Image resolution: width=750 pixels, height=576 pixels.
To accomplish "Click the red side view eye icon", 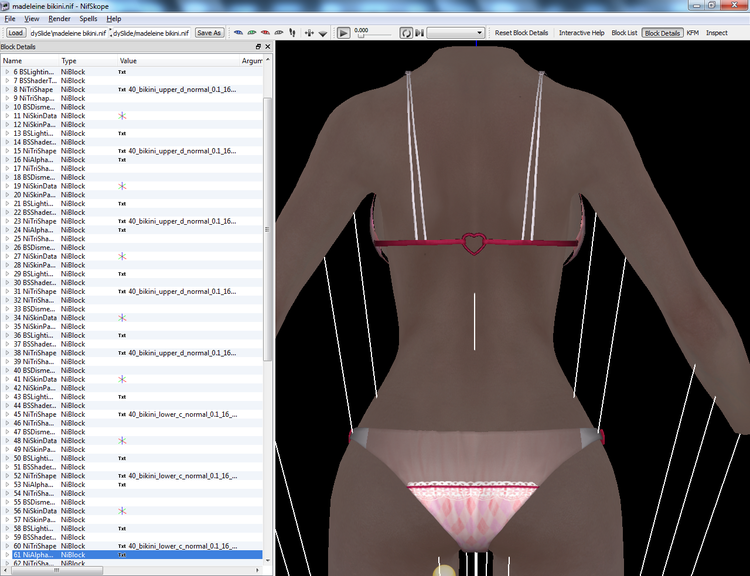I will 265,33.
